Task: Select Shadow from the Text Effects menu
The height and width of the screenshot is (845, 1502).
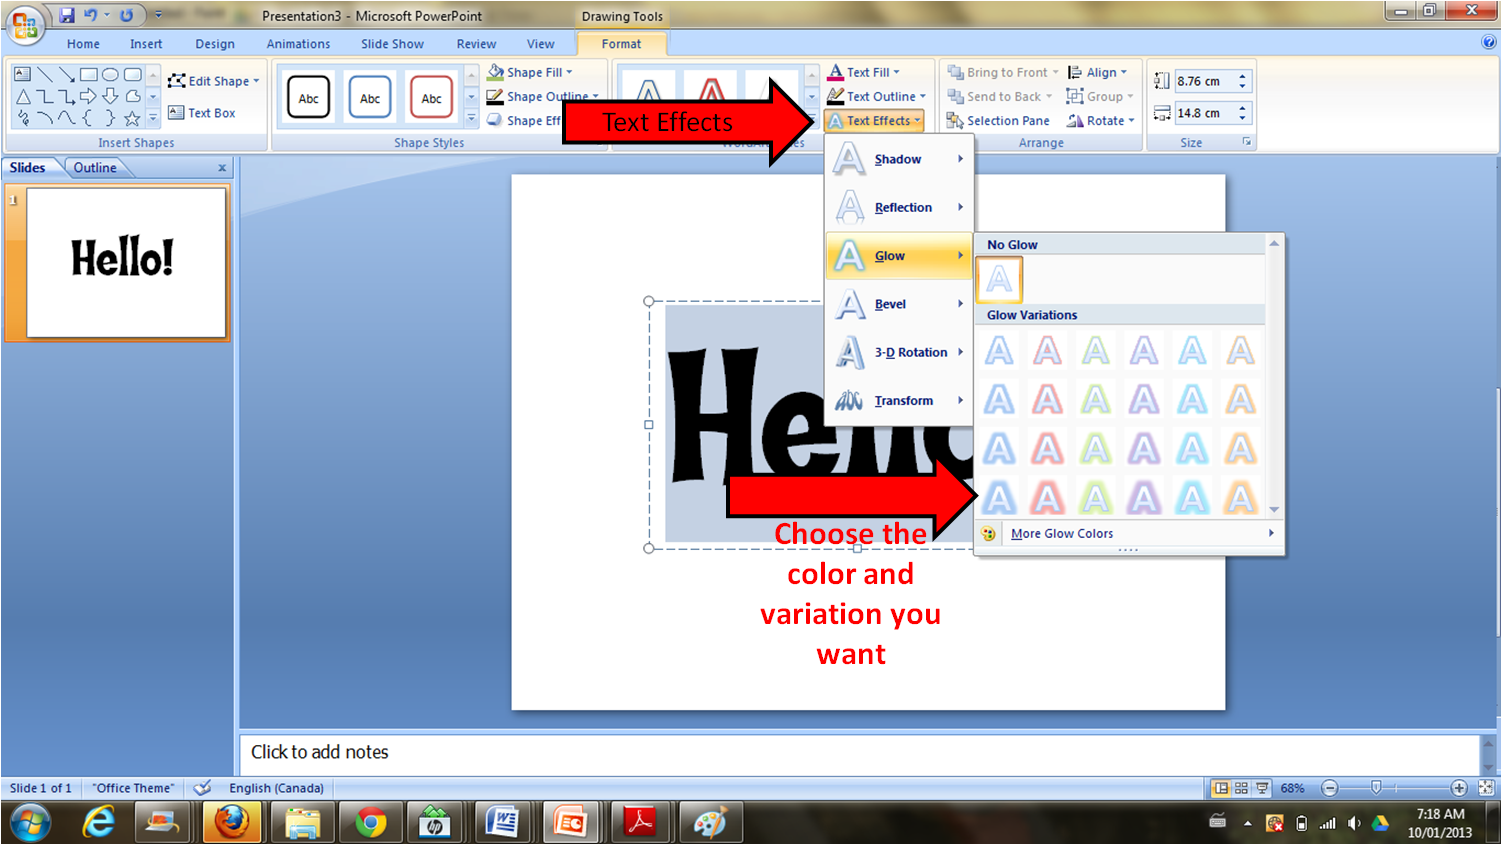Action: click(897, 158)
